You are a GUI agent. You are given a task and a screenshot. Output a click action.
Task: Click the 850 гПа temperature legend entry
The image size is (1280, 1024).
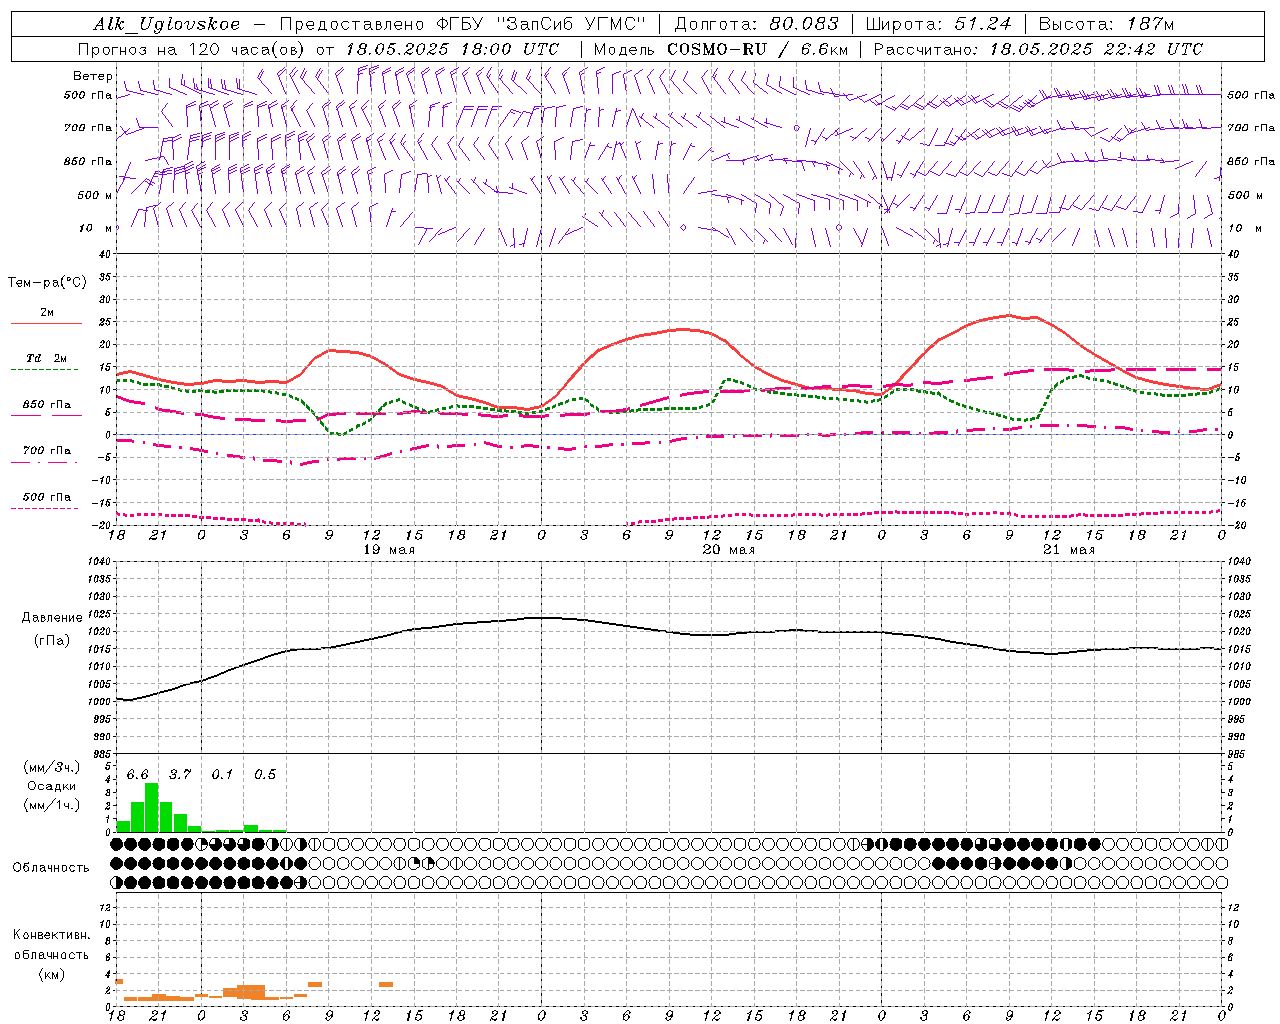pos(47,405)
